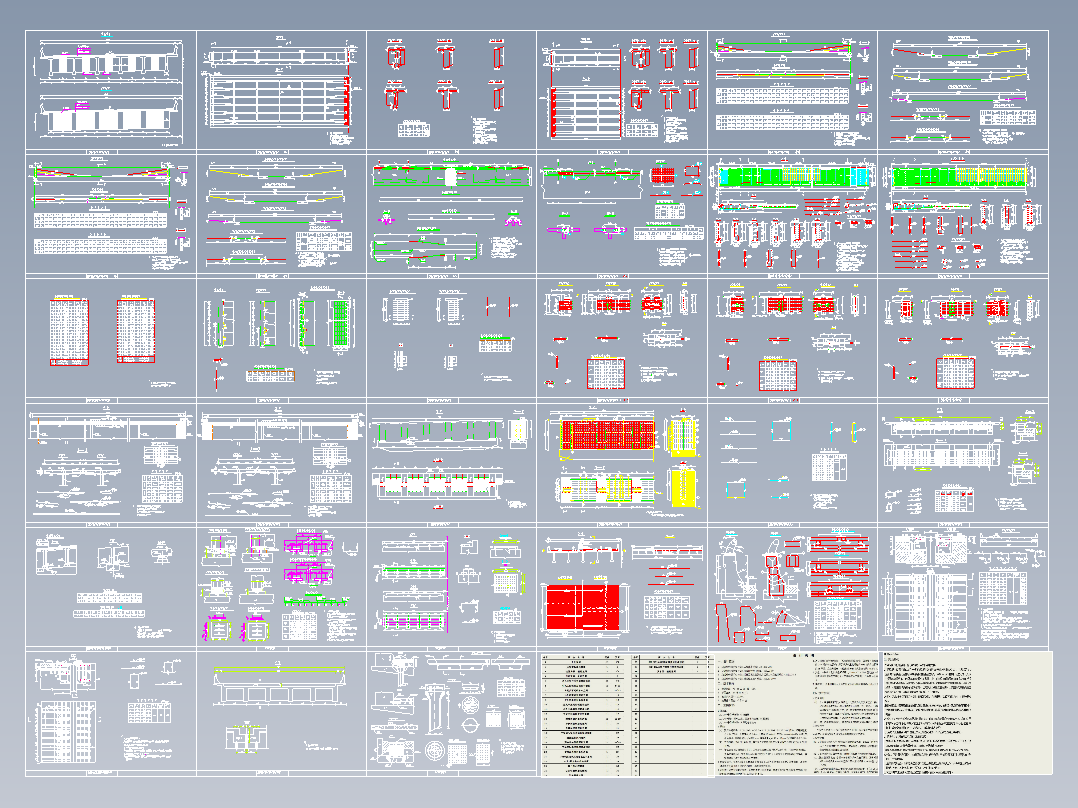
Task: Select the sheet with red barrier profile outlines
Action: (x=792, y=587)
